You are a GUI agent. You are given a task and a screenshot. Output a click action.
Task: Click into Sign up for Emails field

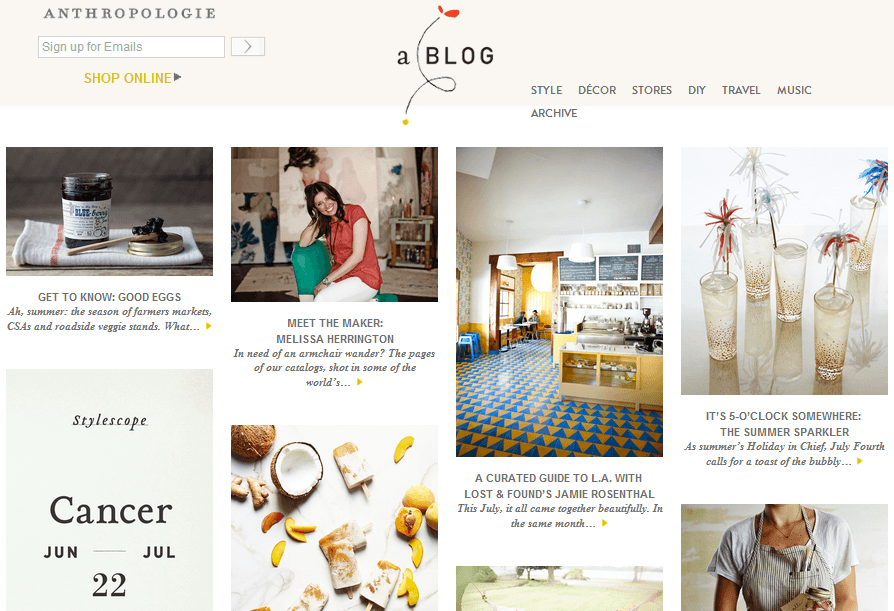click(131, 47)
